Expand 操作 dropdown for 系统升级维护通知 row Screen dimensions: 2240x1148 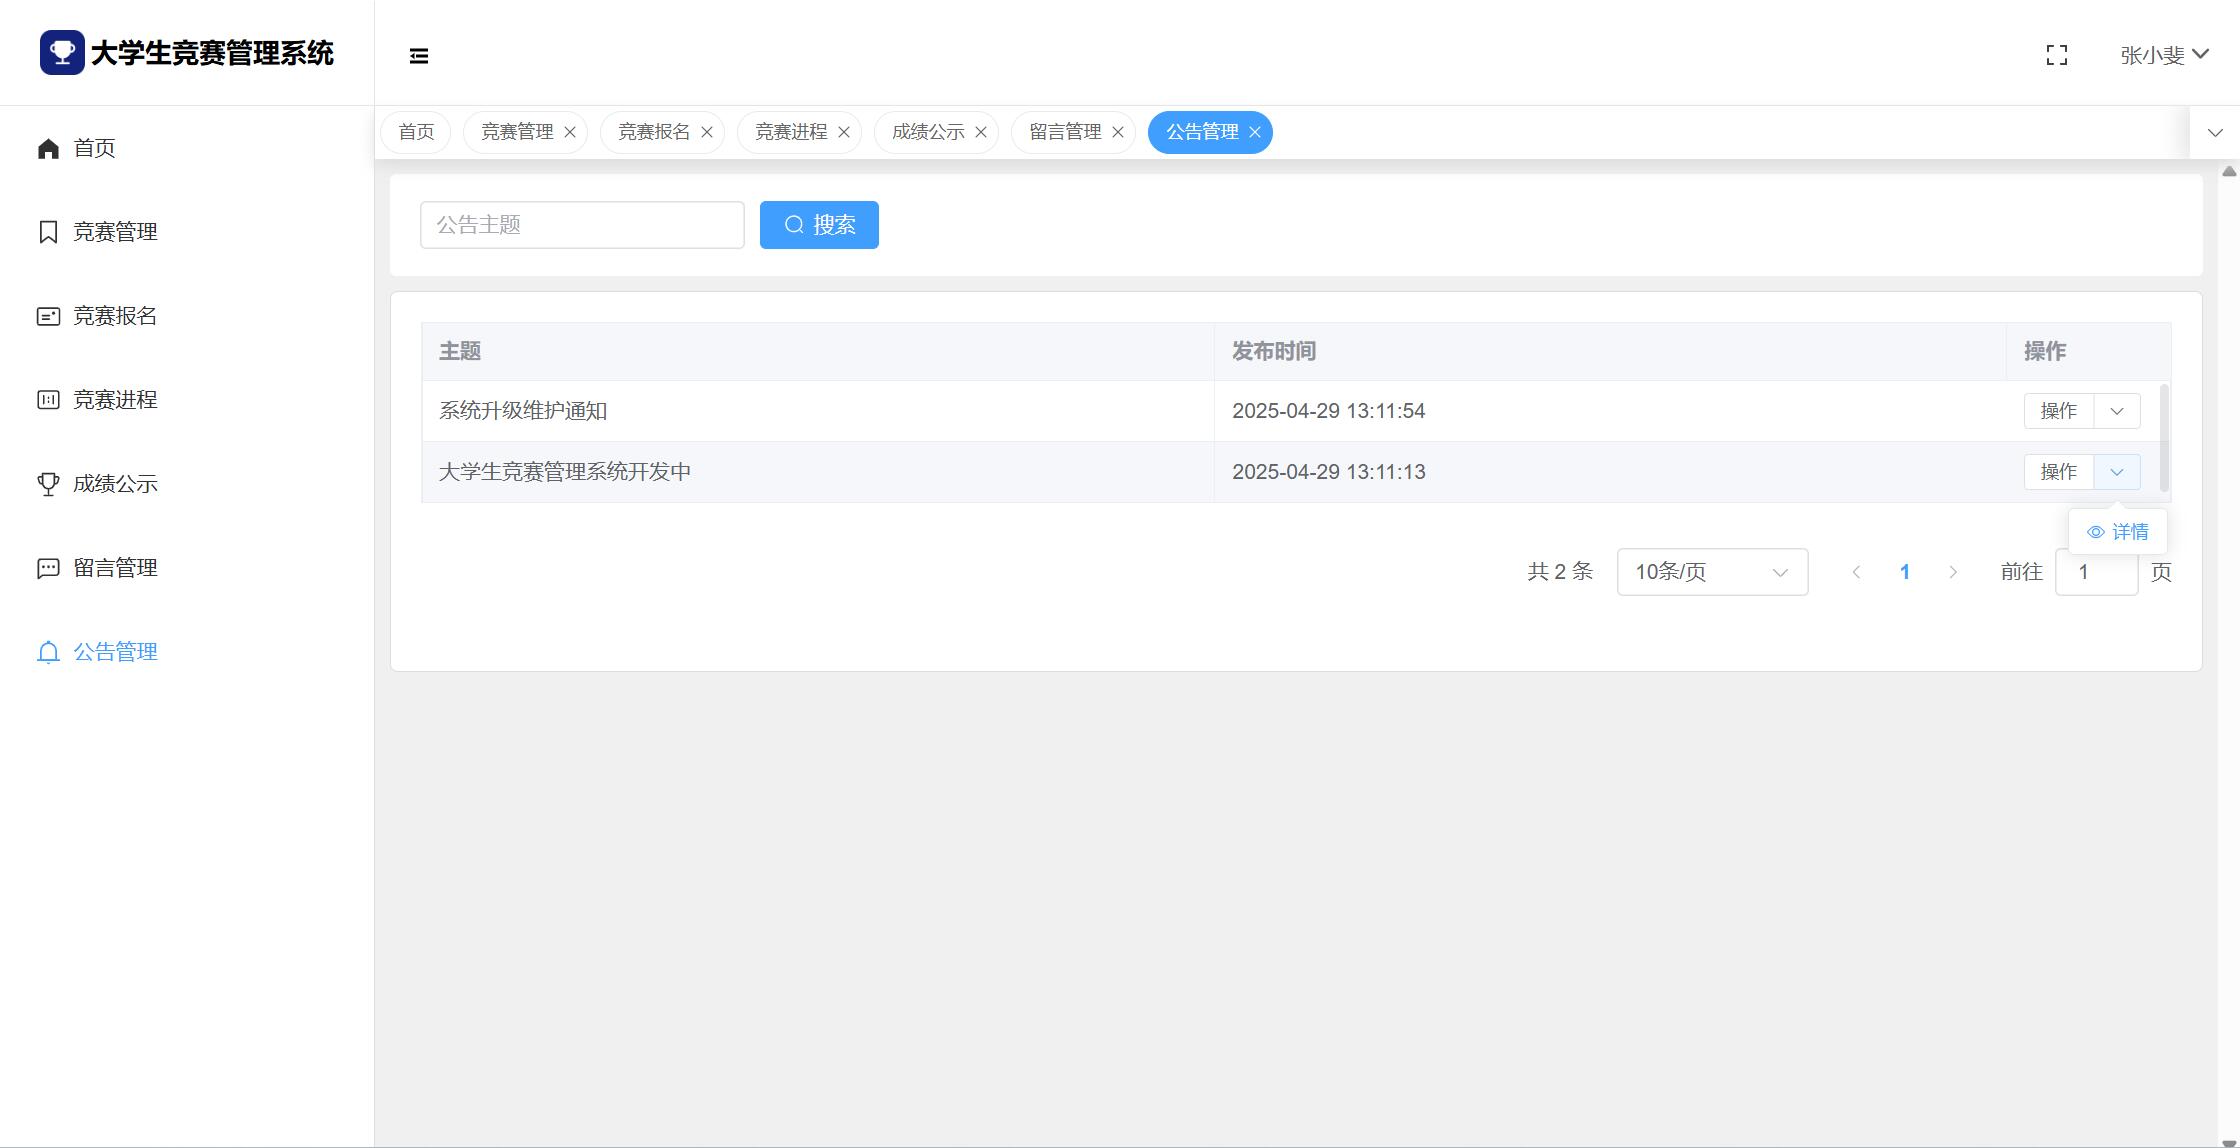point(2116,411)
